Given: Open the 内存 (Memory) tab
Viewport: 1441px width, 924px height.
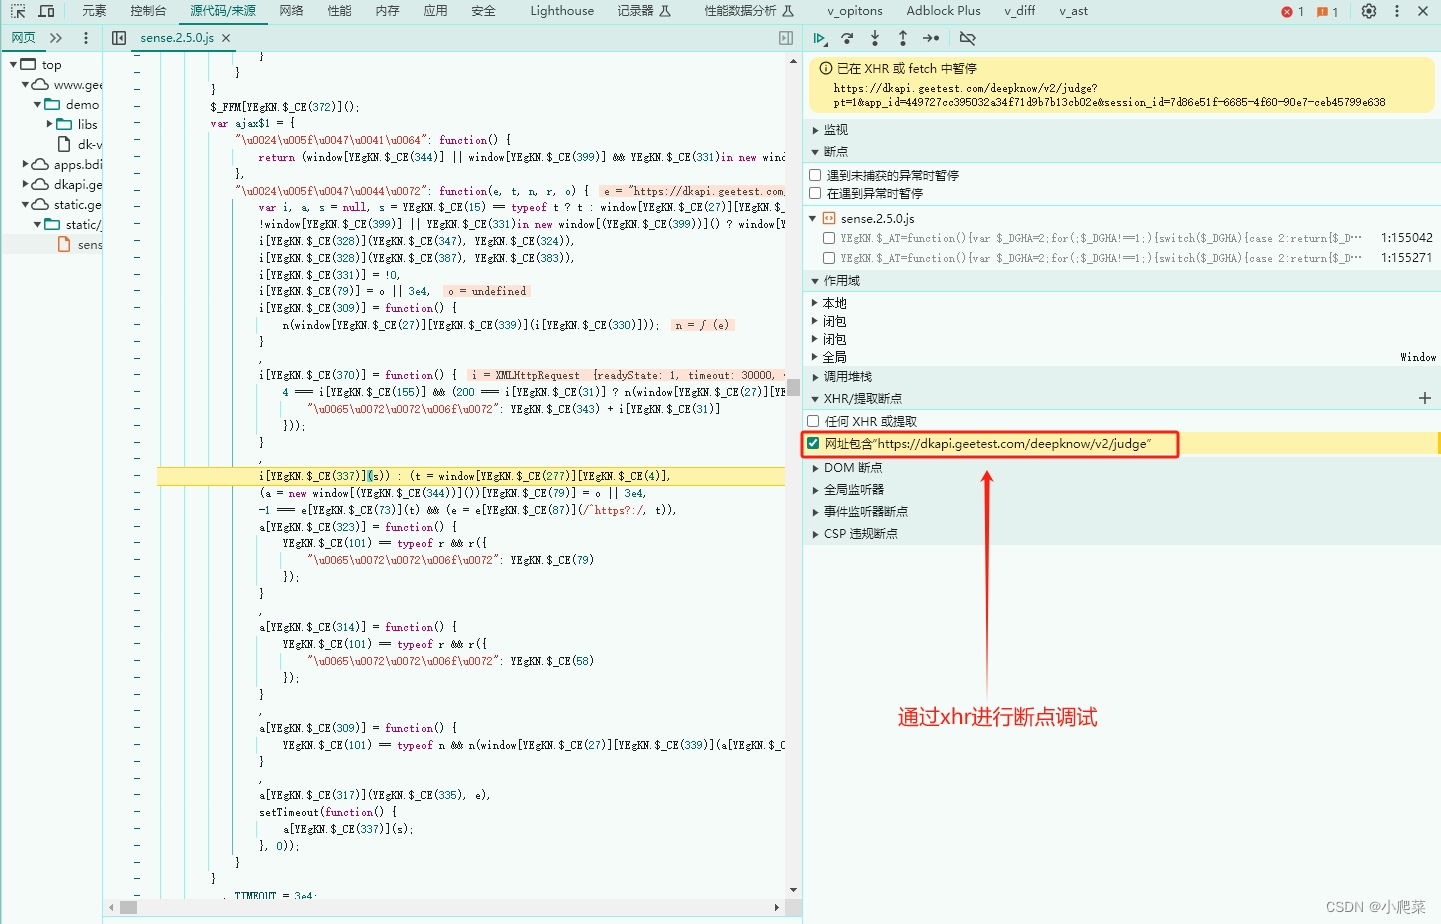Looking at the screenshot, I should (387, 11).
